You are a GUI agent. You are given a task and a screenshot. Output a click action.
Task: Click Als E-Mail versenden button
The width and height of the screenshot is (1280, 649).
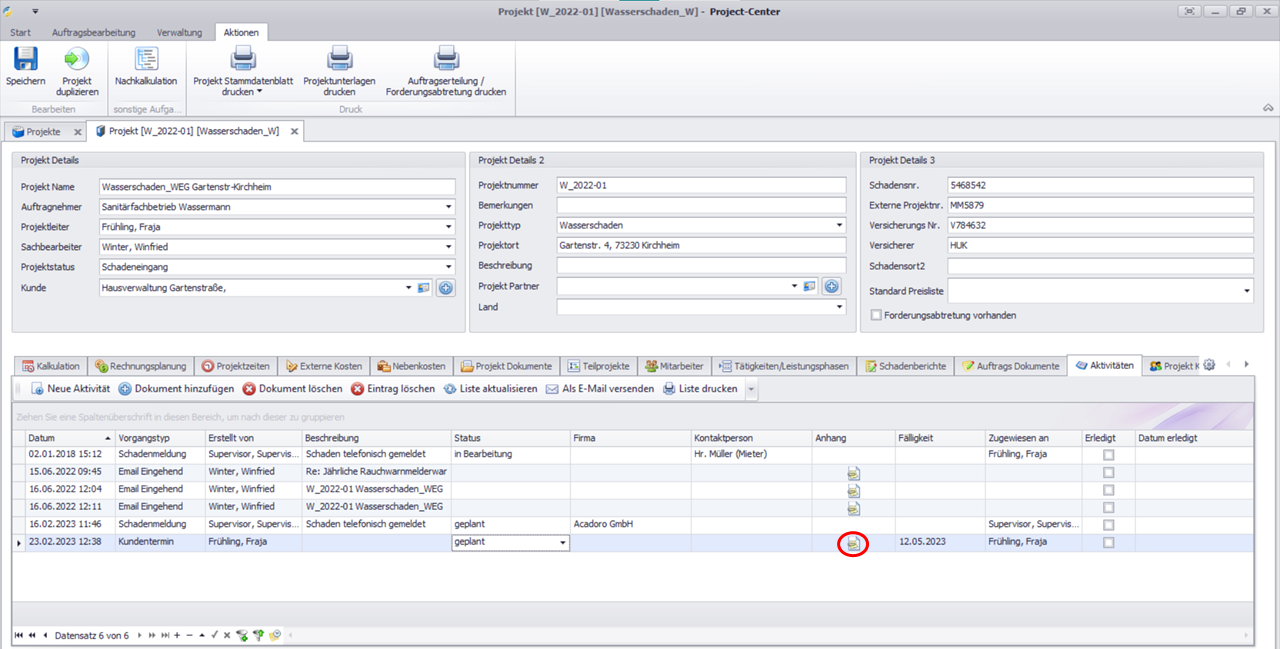tap(600, 389)
